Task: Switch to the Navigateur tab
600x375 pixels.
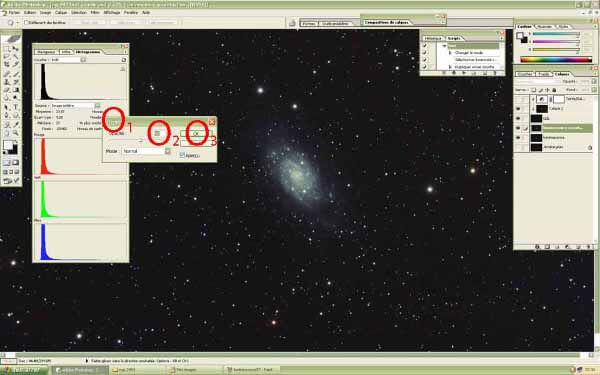Action: point(46,52)
